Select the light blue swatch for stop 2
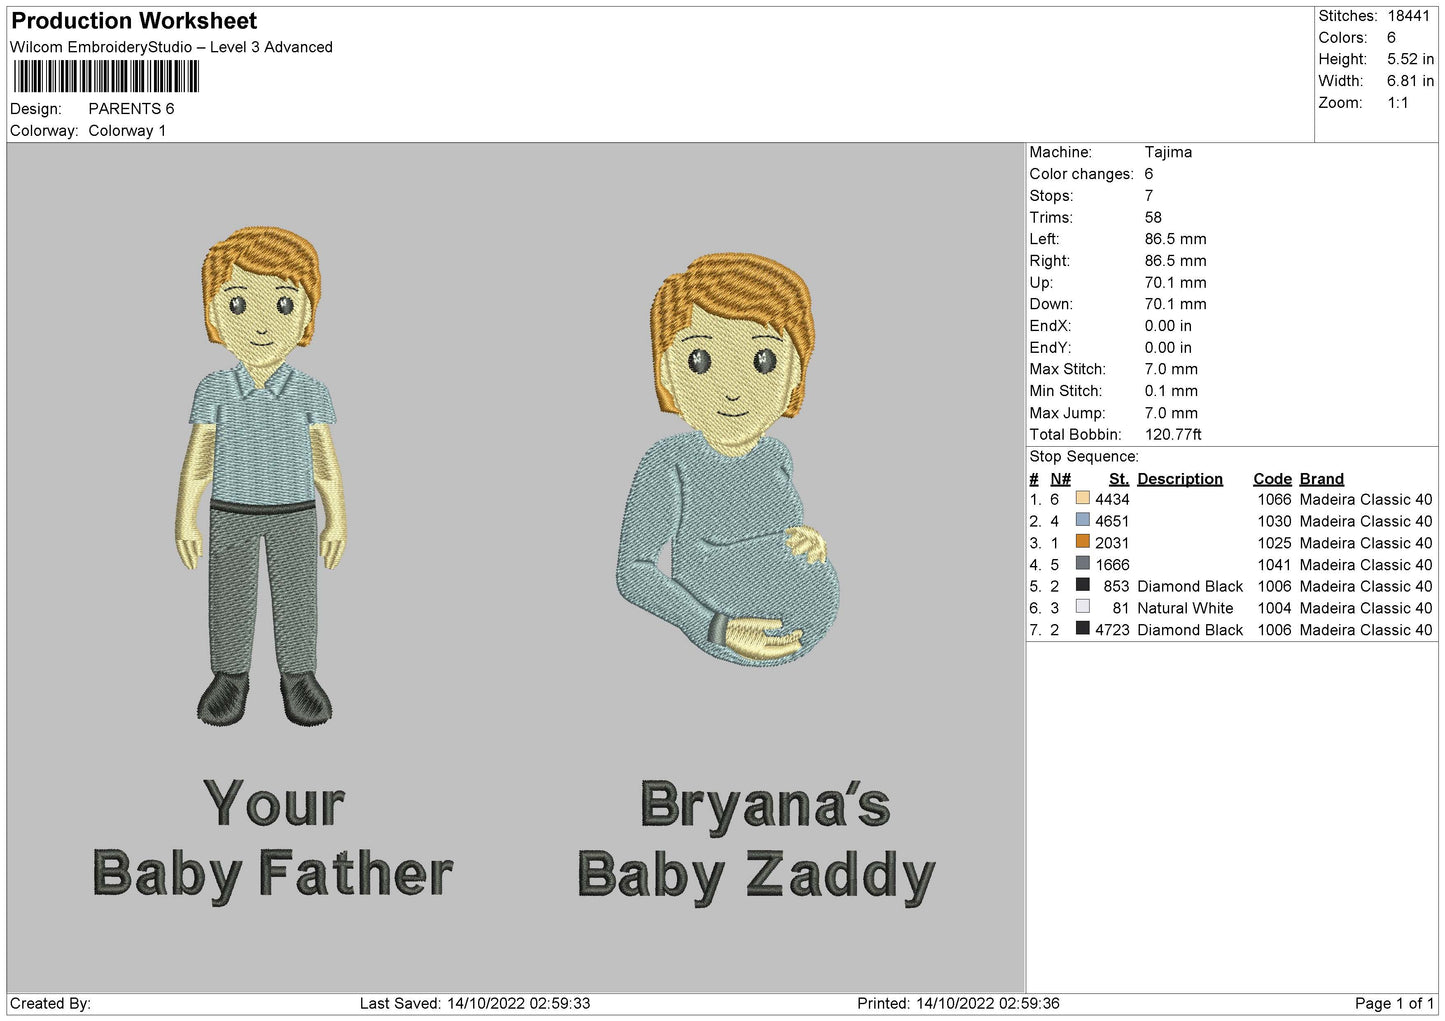Image resolution: width=1445 pixels, height=1021 pixels. [x=1082, y=520]
